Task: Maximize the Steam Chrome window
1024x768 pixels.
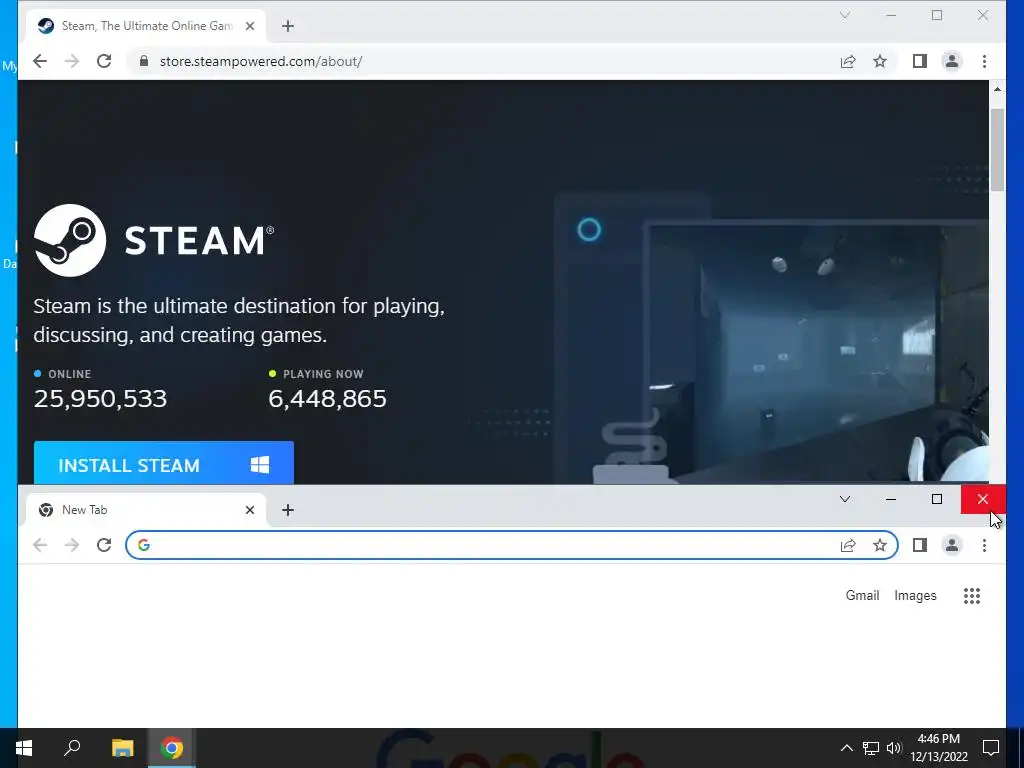Action: click(x=937, y=15)
